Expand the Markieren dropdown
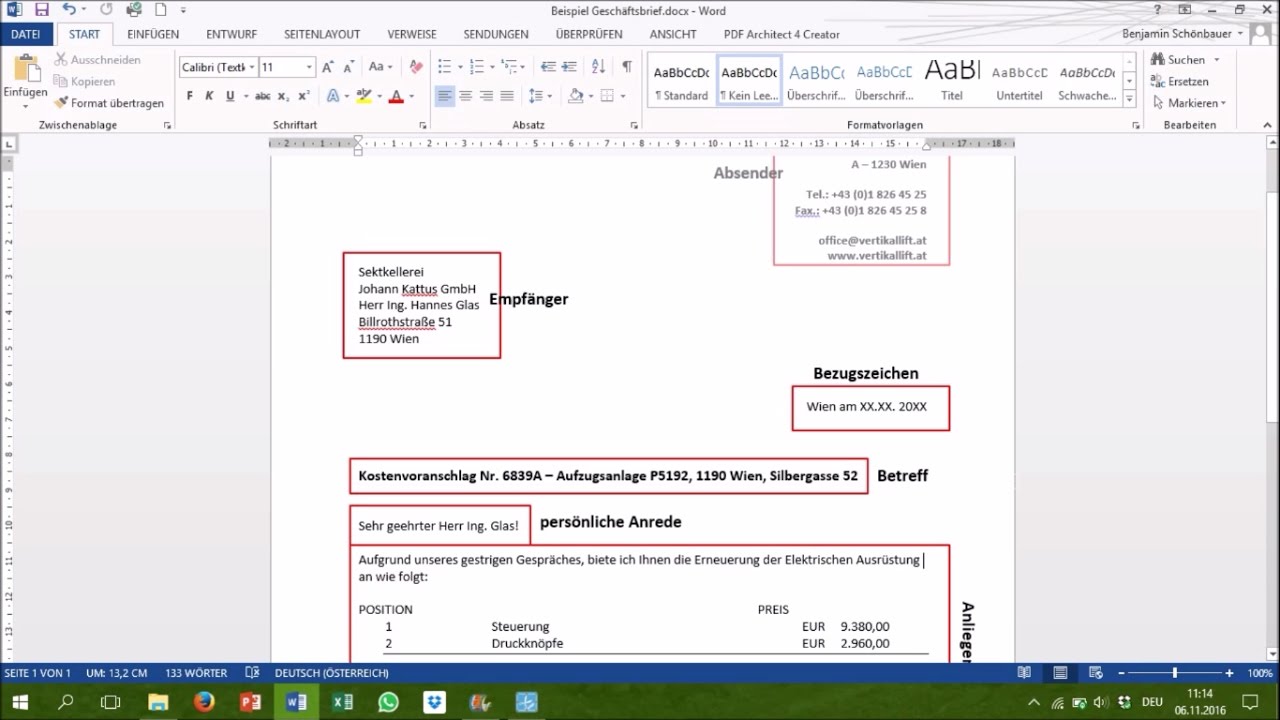Screen dimensions: 1280x720 click(x=1190, y=103)
